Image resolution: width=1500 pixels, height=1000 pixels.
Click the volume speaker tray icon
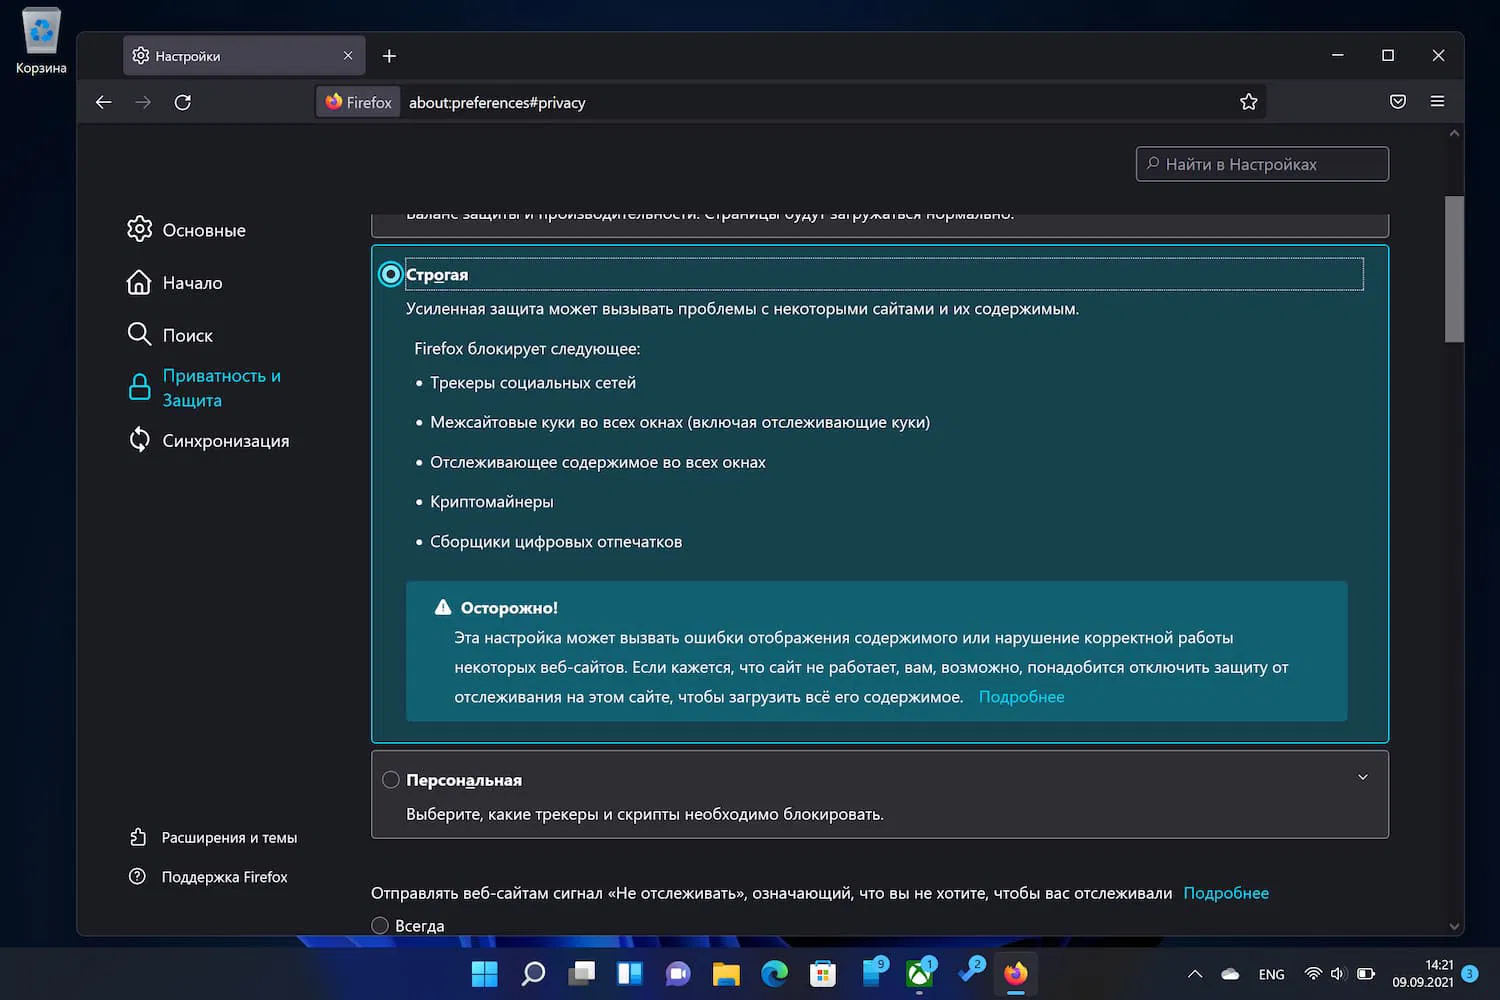pos(1338,974)
